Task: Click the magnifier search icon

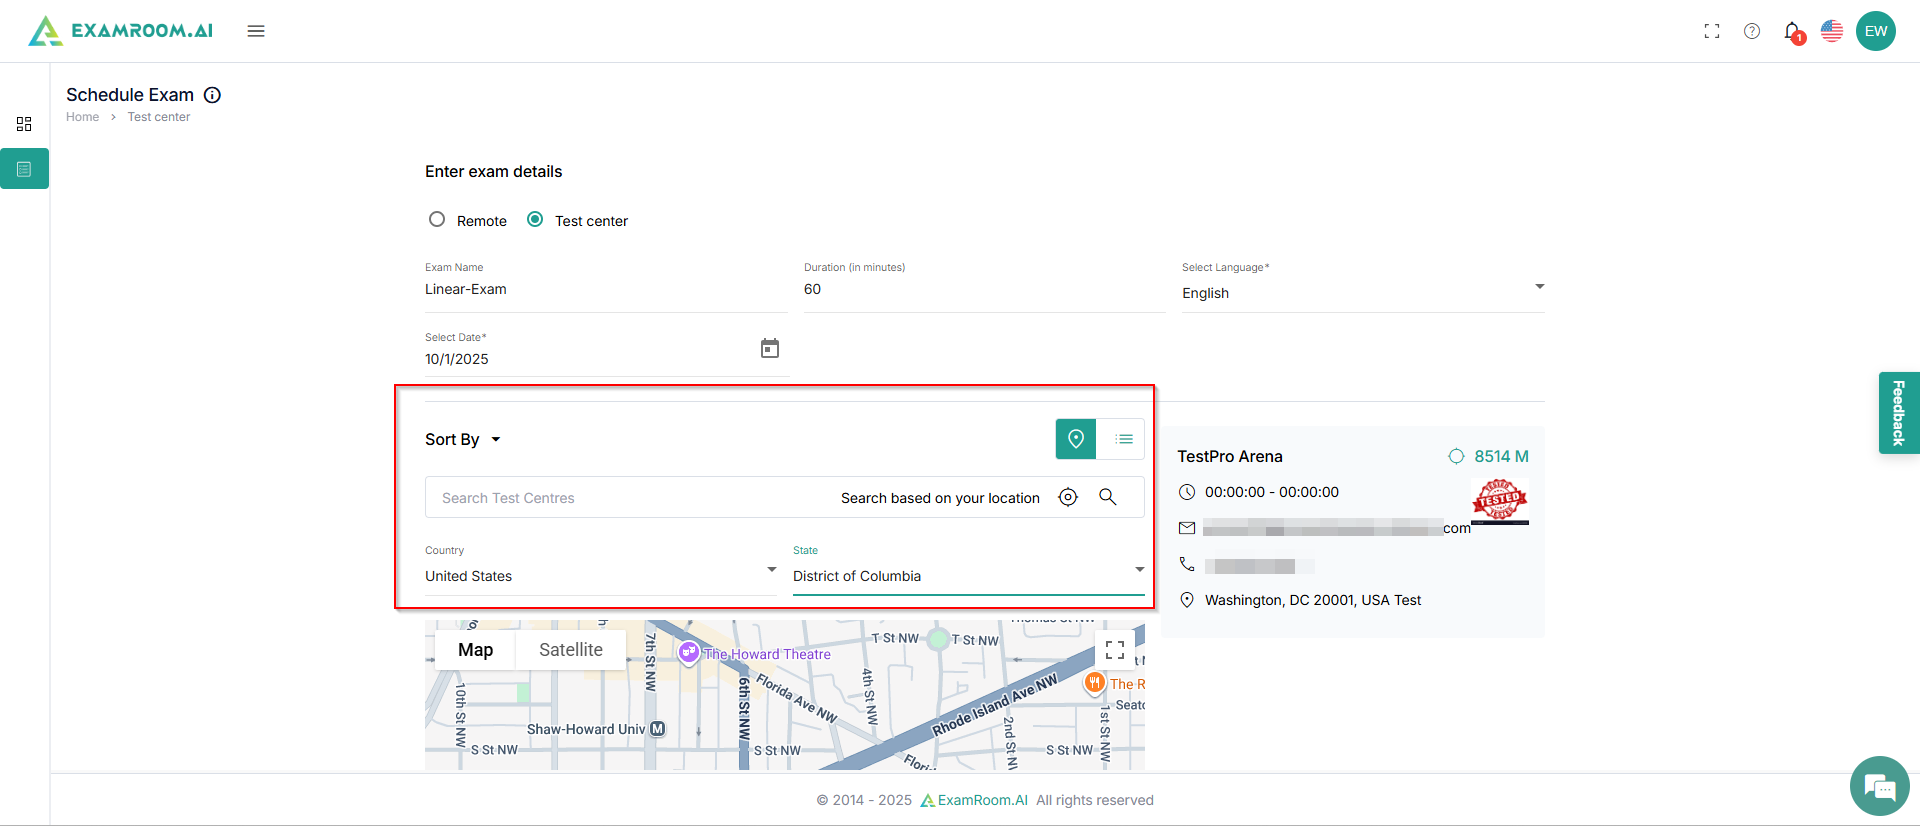Action: tap(1108, 497)
